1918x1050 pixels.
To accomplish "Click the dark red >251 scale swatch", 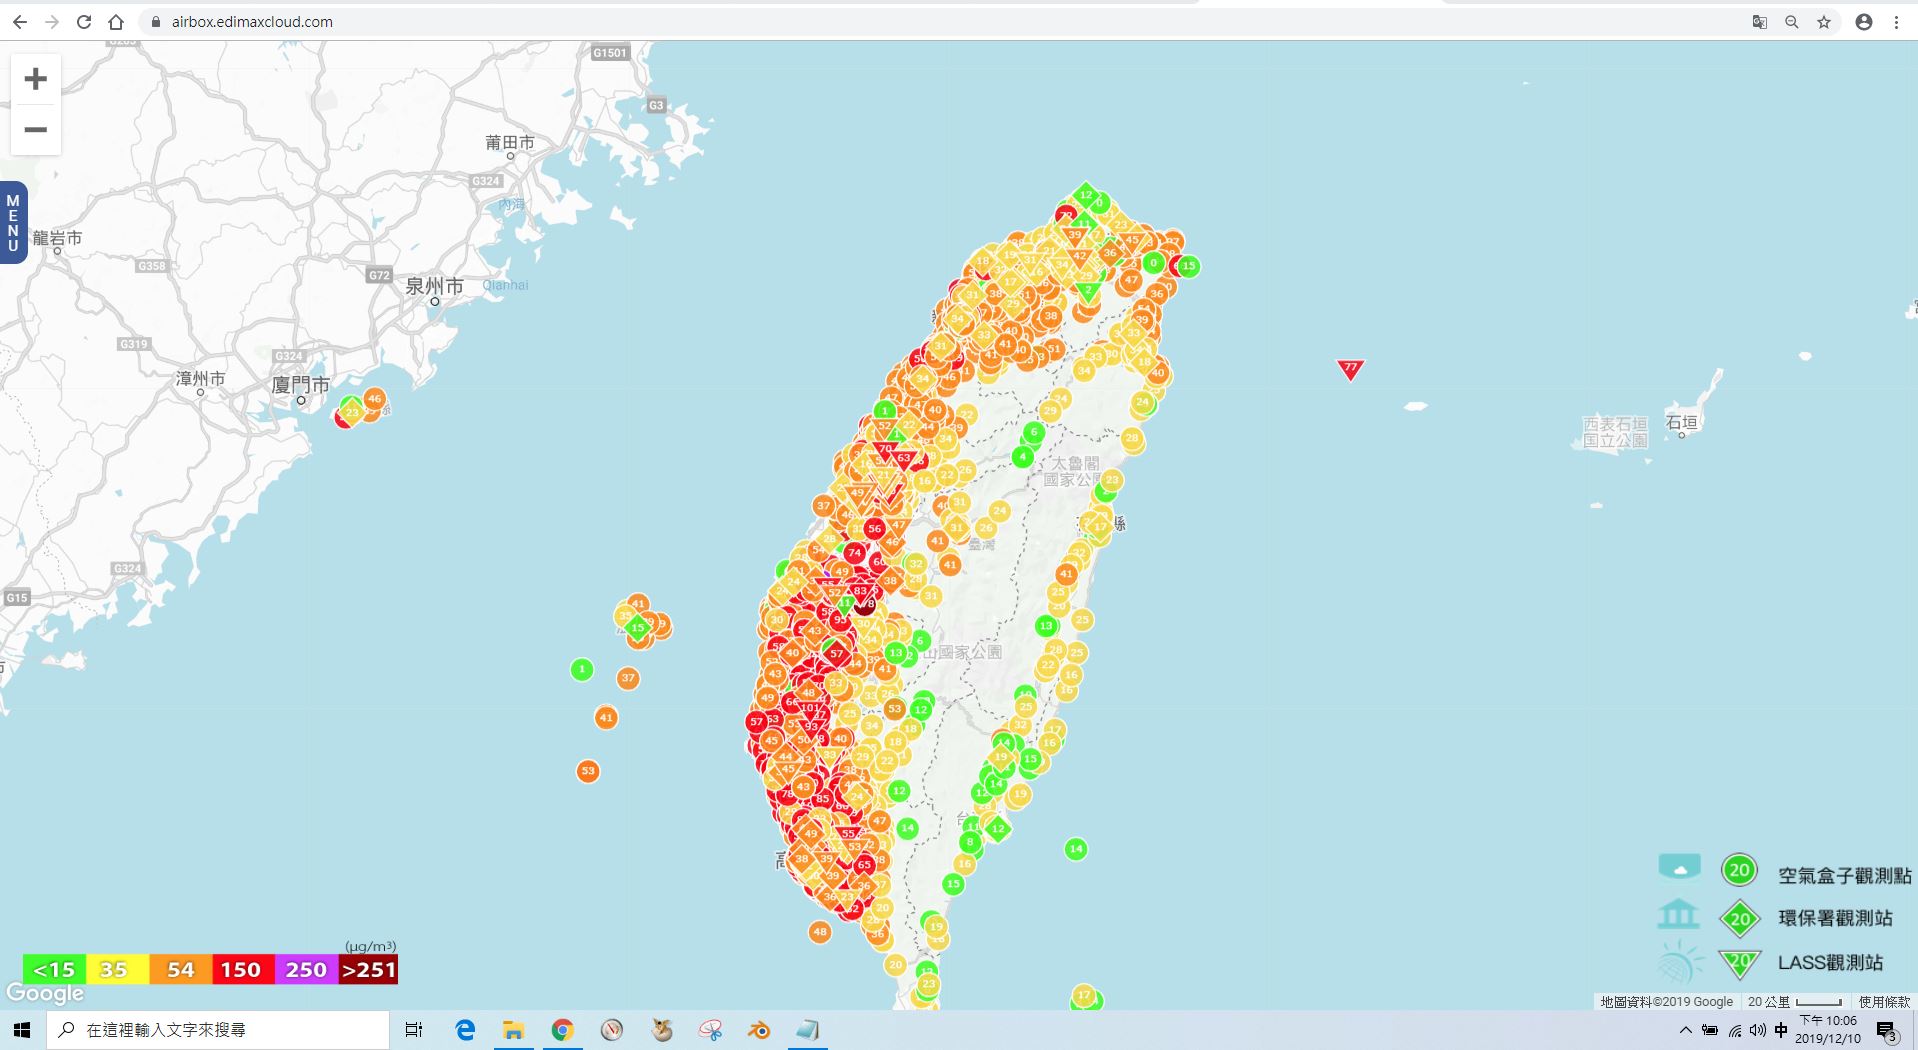I will click(x=368, y=970).
